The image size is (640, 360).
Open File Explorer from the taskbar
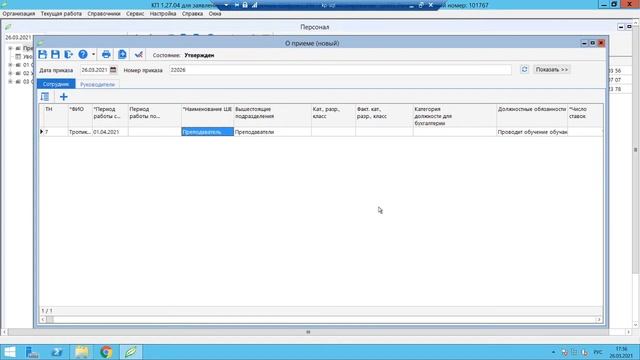tap(82, 352)
